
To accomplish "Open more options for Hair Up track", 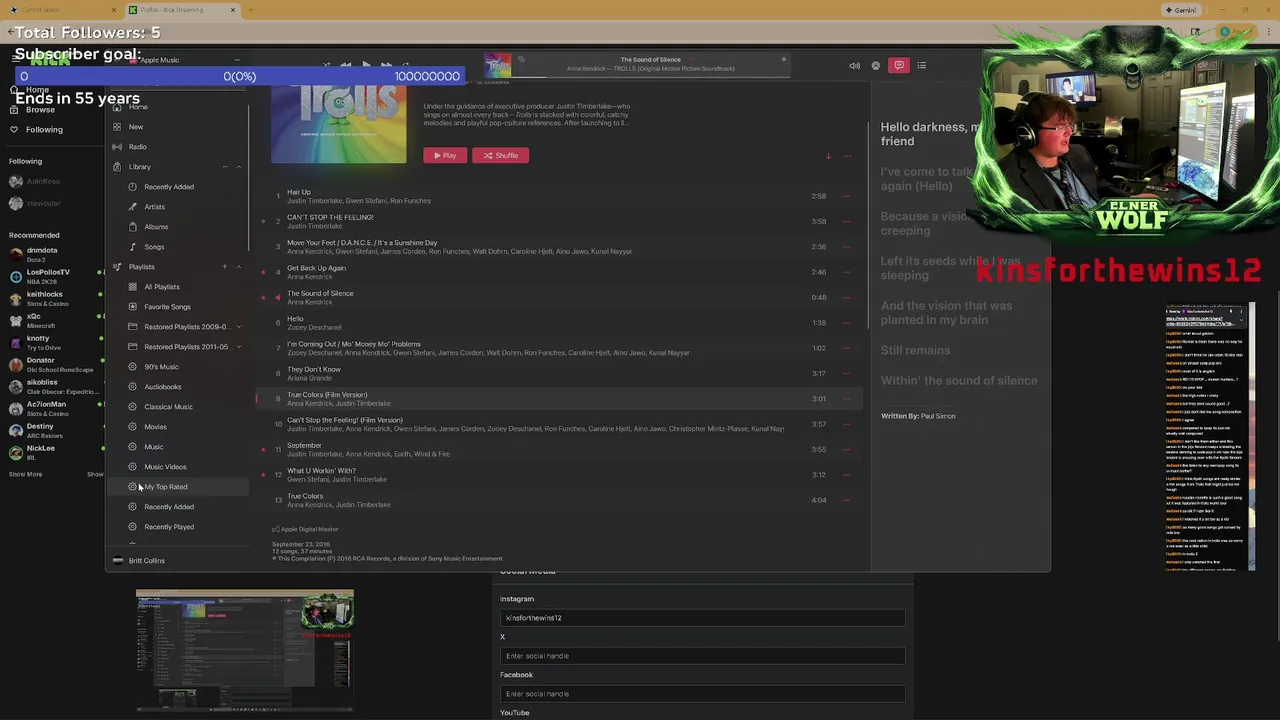I will pyautogui.click(x=847, y=196).
